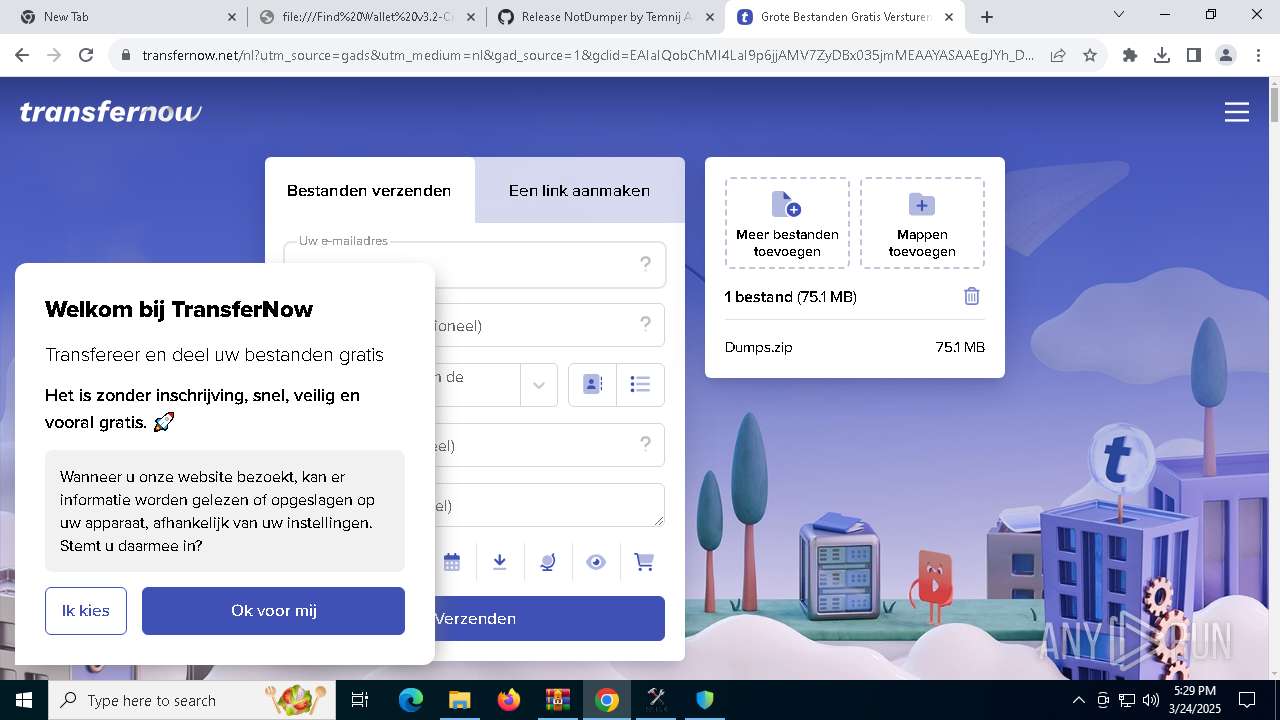Click the Dumps.zip file entry

(854, 347)
